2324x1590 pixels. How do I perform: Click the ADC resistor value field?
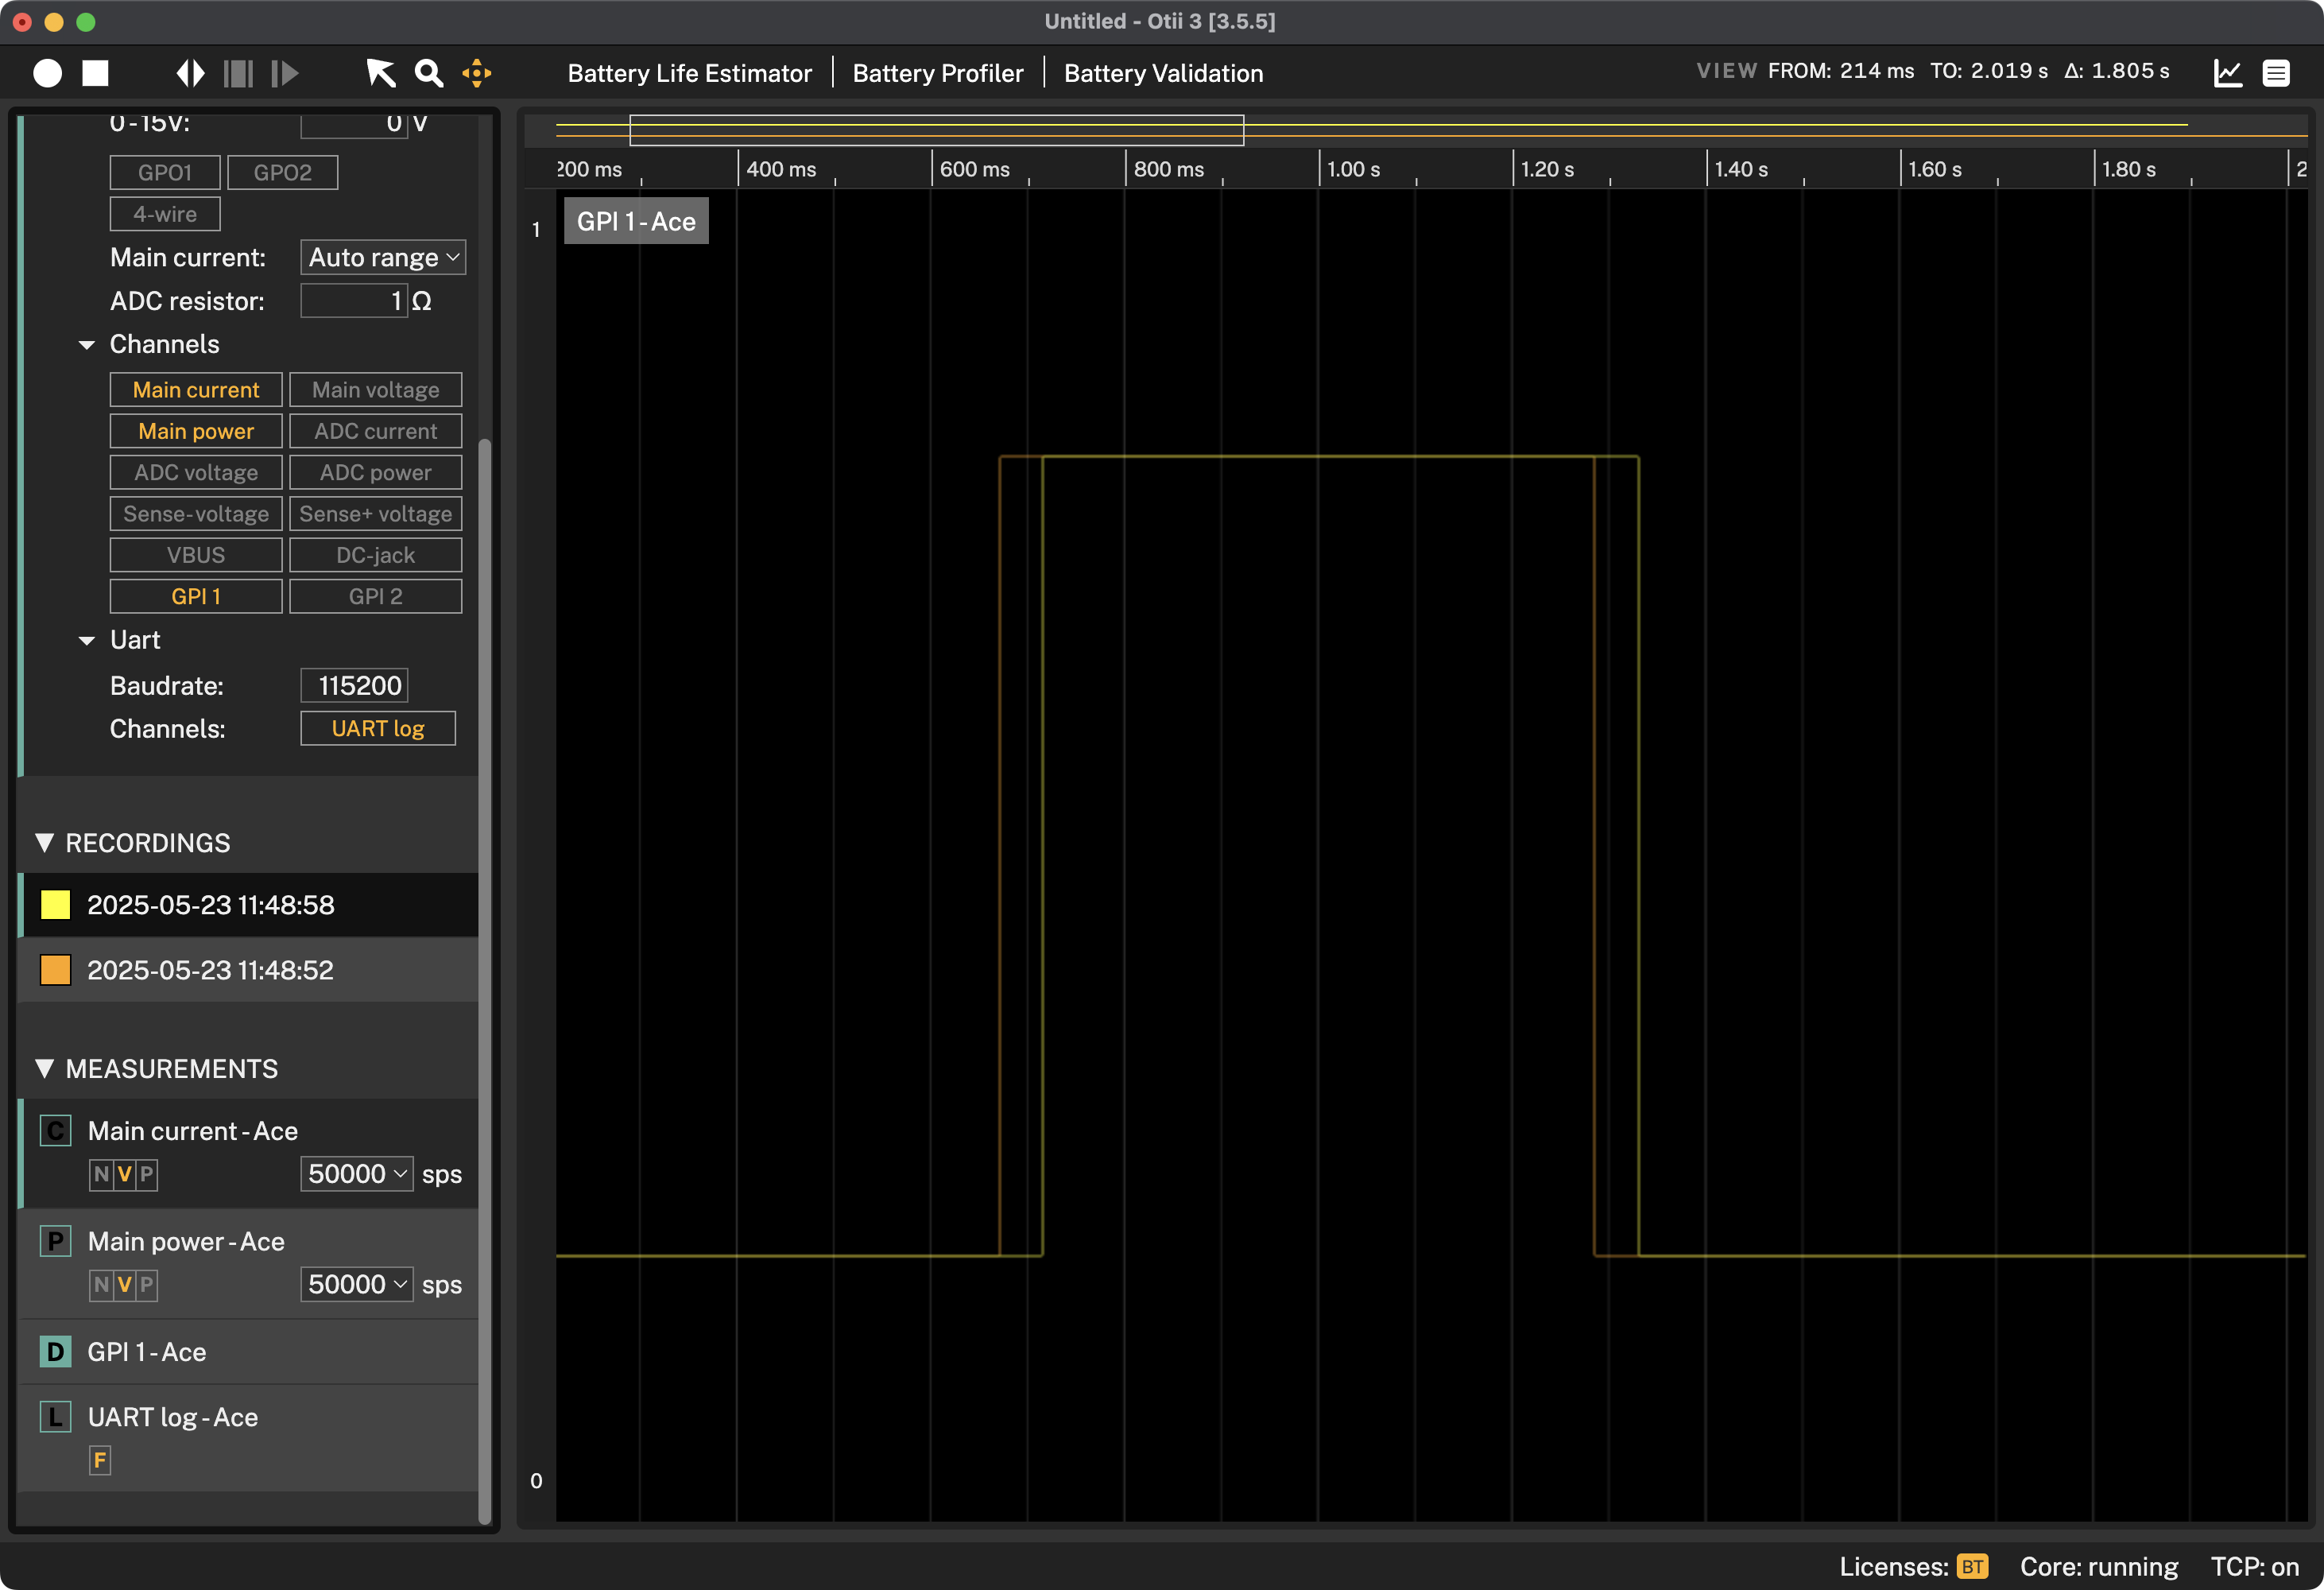[354, 301]
